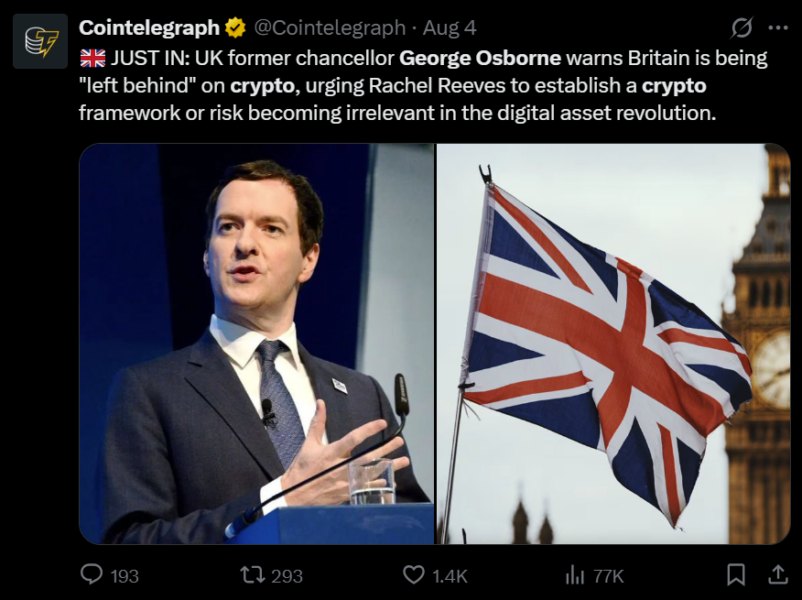Open the Union Jack flag photo
Image resolution: width=802 pixels, height=600 pixels.
[x=613, y=343]
